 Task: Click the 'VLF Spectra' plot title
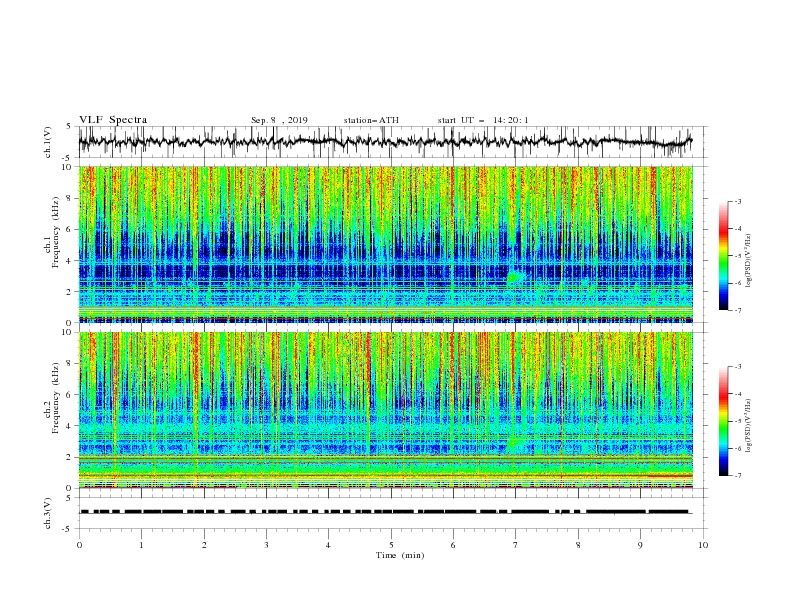click(113, 120)
